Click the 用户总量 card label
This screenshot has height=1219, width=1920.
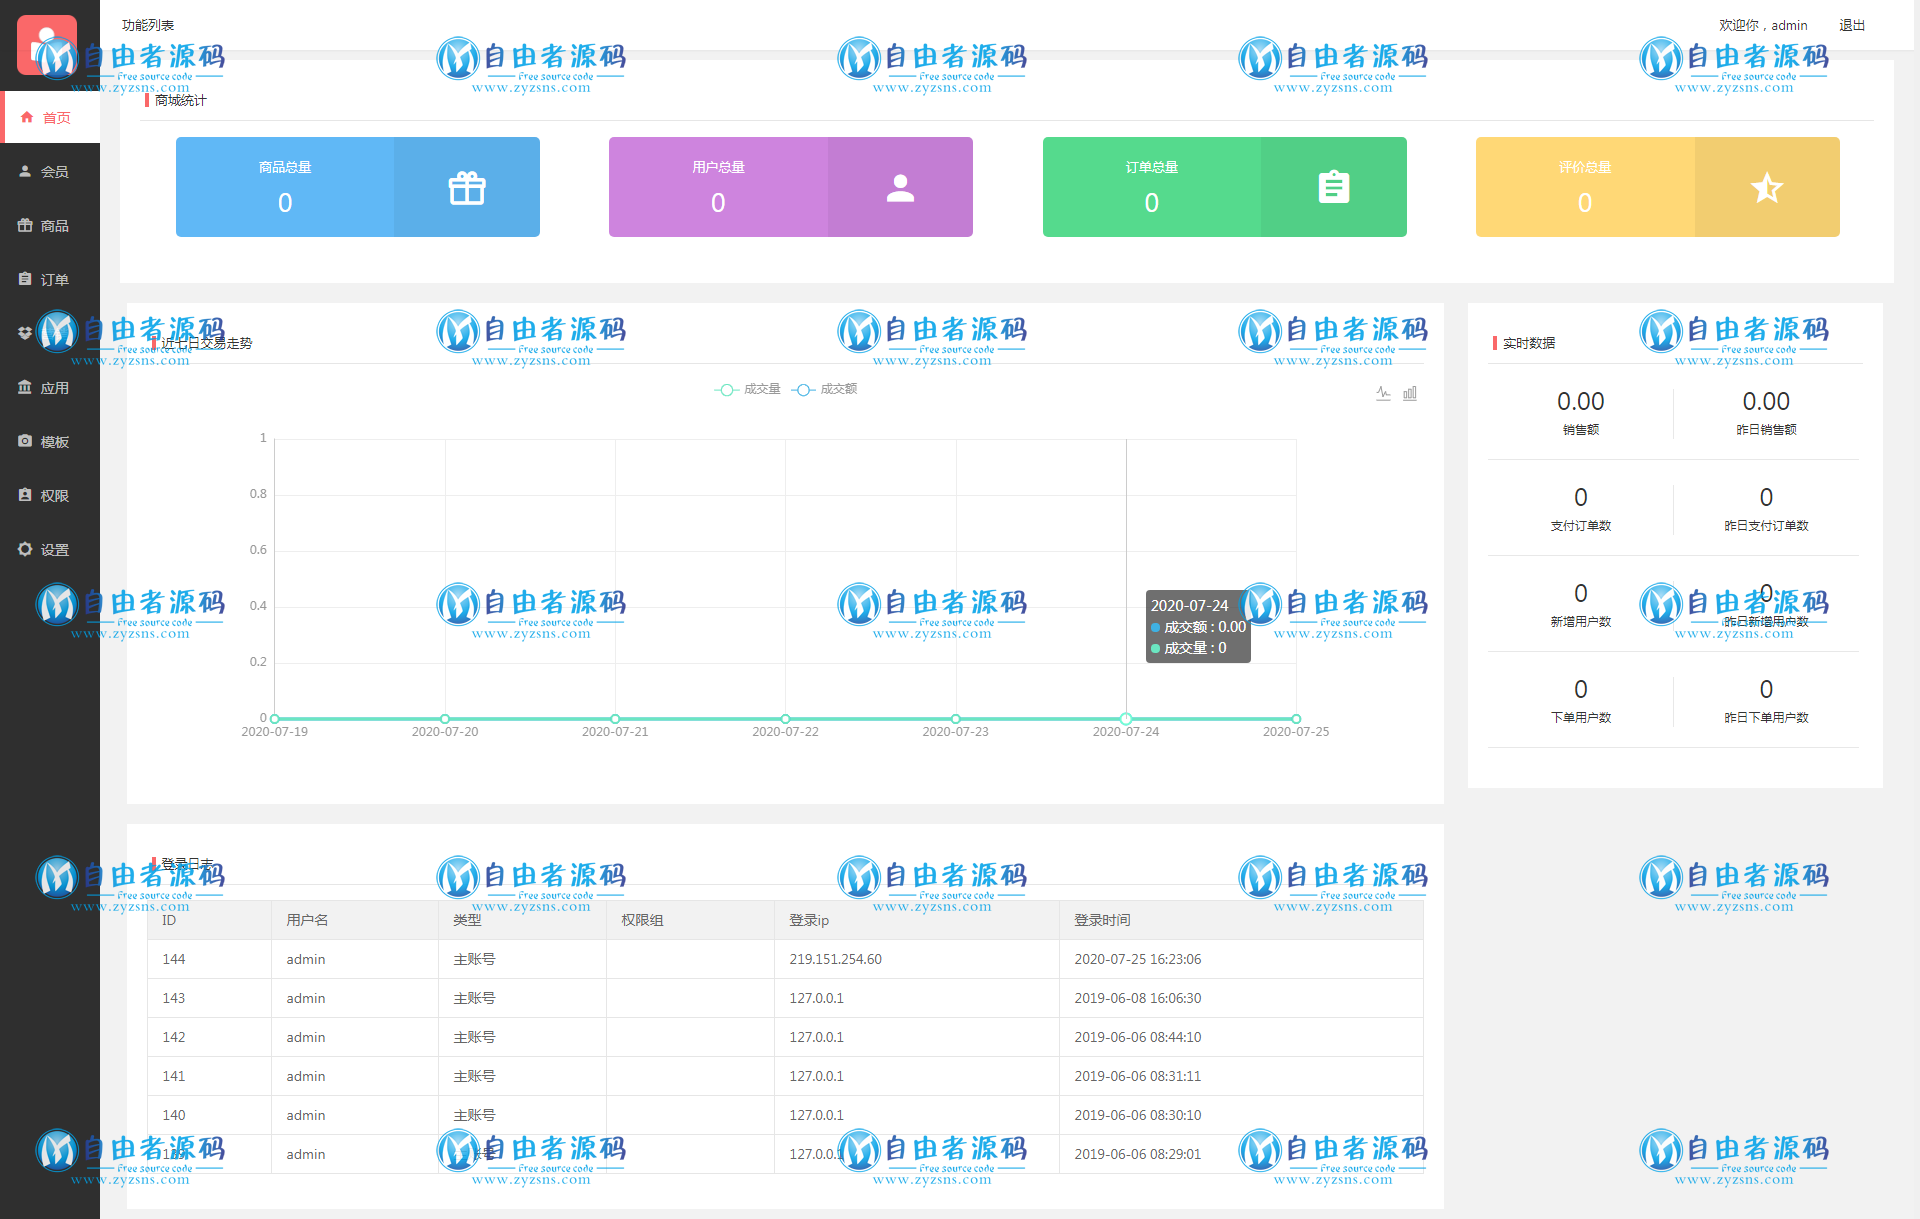pos(718,167)
